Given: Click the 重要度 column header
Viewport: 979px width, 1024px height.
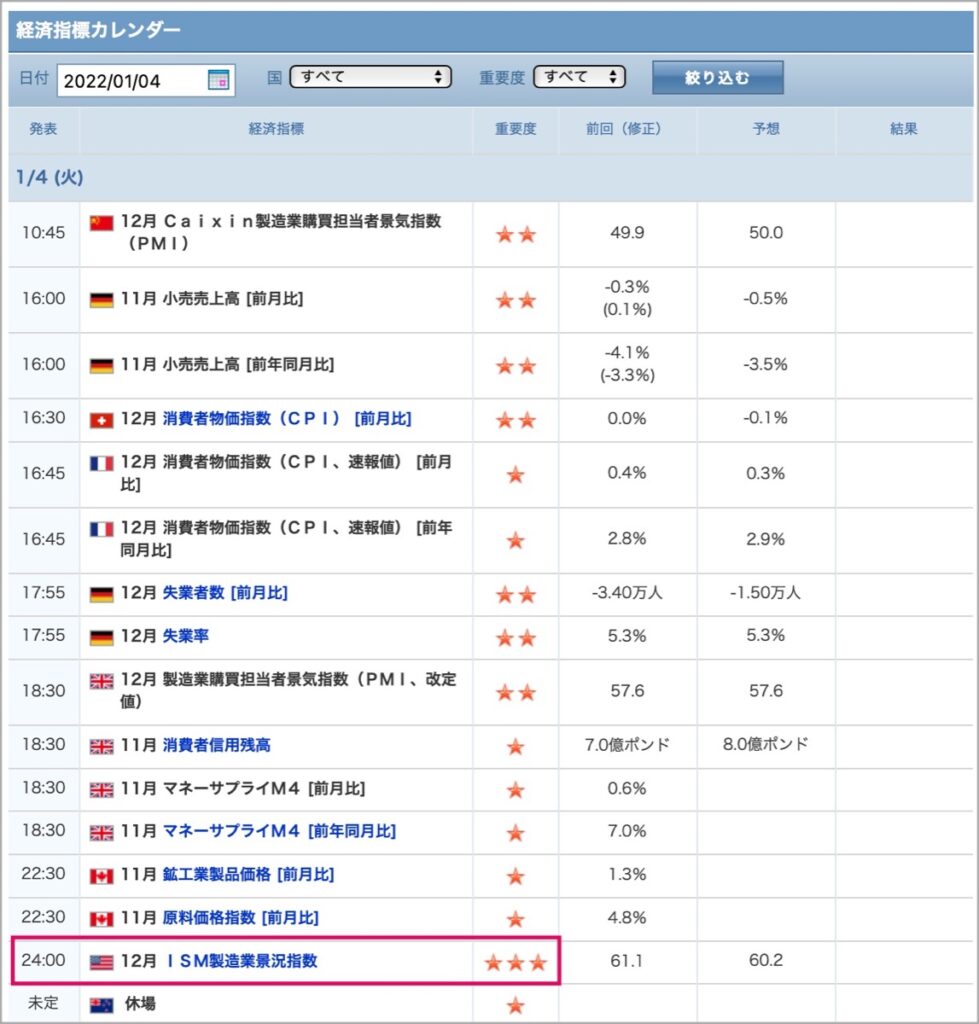Looking at the screenshot, I should click(516, 129).
